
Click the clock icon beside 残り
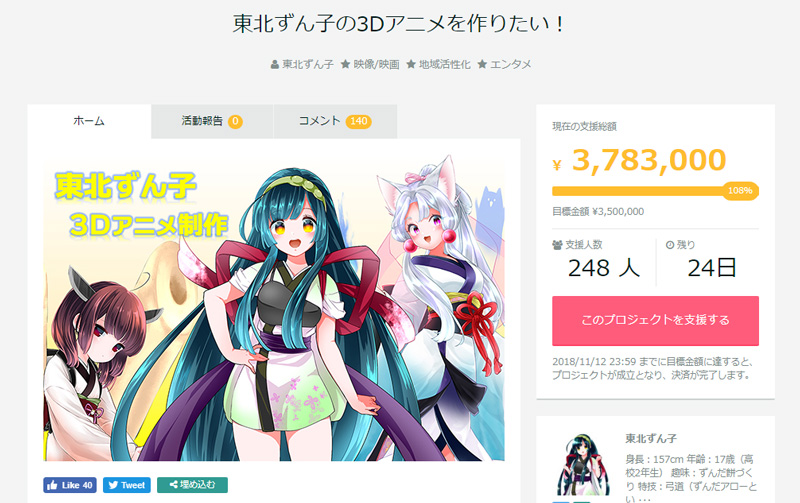click(x=670, y=245)
